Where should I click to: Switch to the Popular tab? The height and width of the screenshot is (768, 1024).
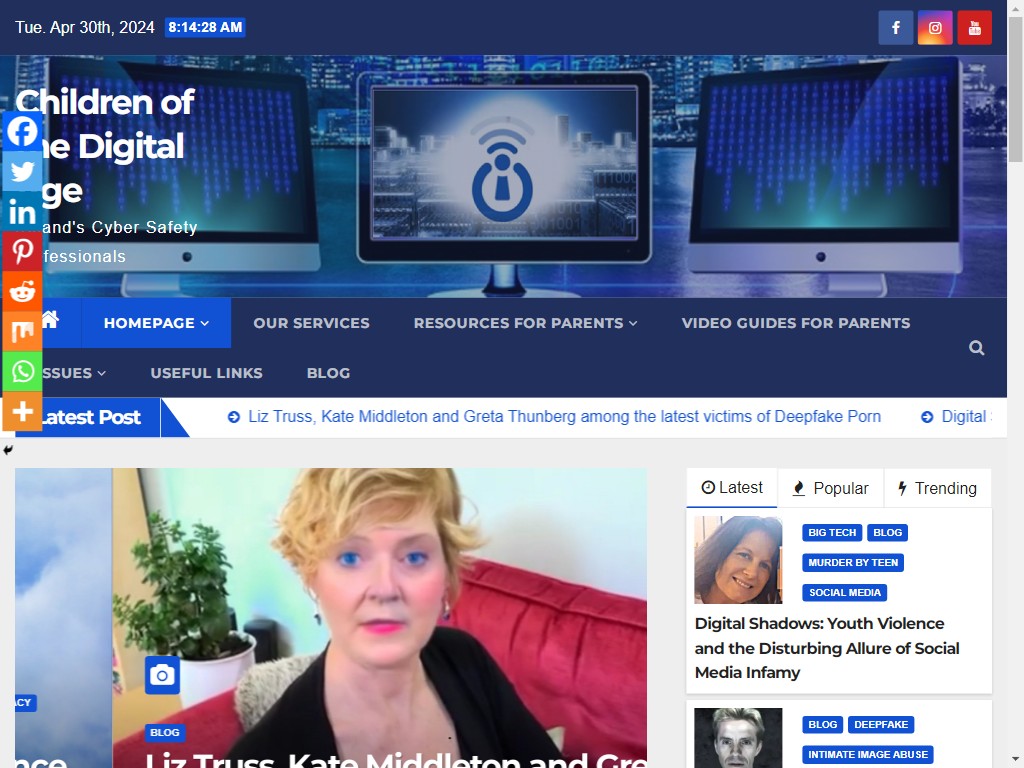[x=831, y=488]
